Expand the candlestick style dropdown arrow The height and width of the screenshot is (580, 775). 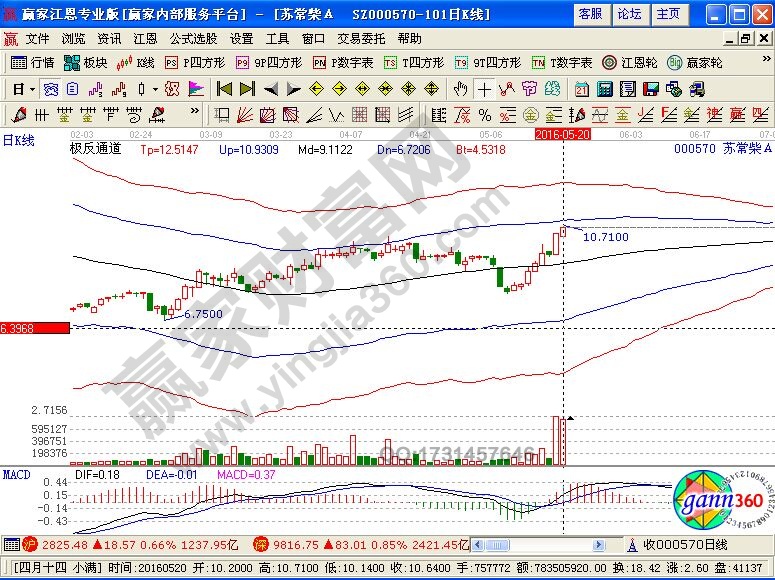(x=156, y=89)
